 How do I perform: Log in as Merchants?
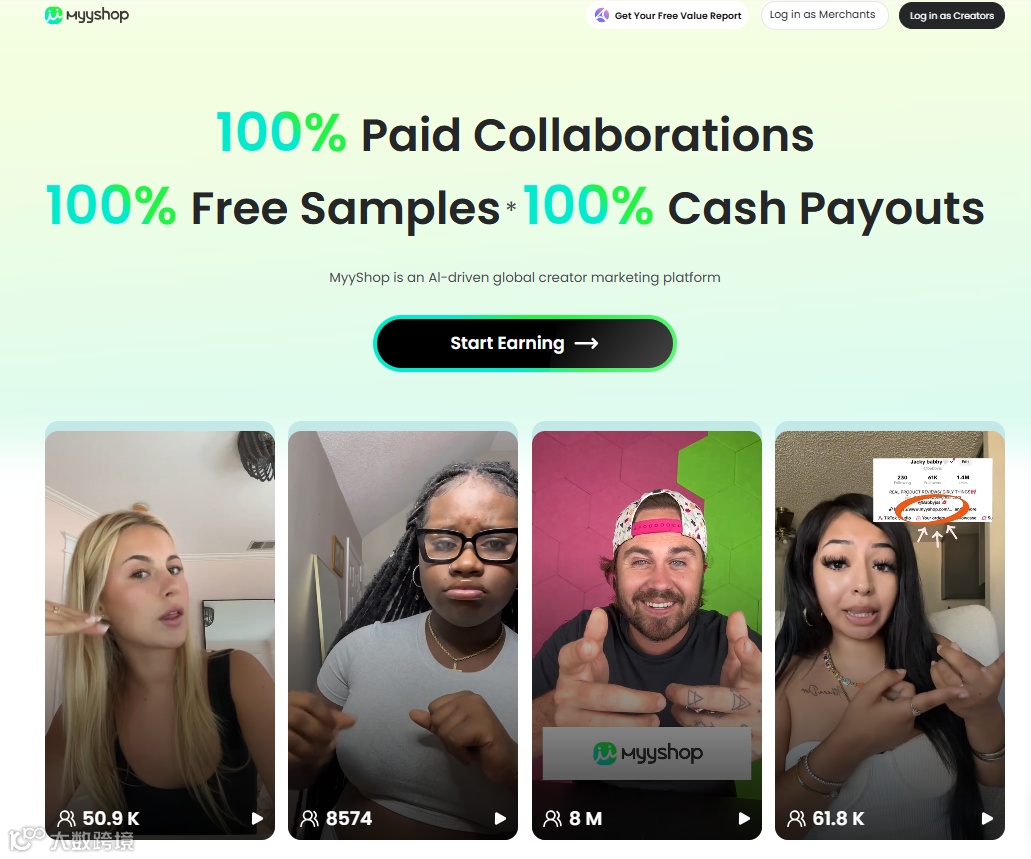click(x=824, y=15)
